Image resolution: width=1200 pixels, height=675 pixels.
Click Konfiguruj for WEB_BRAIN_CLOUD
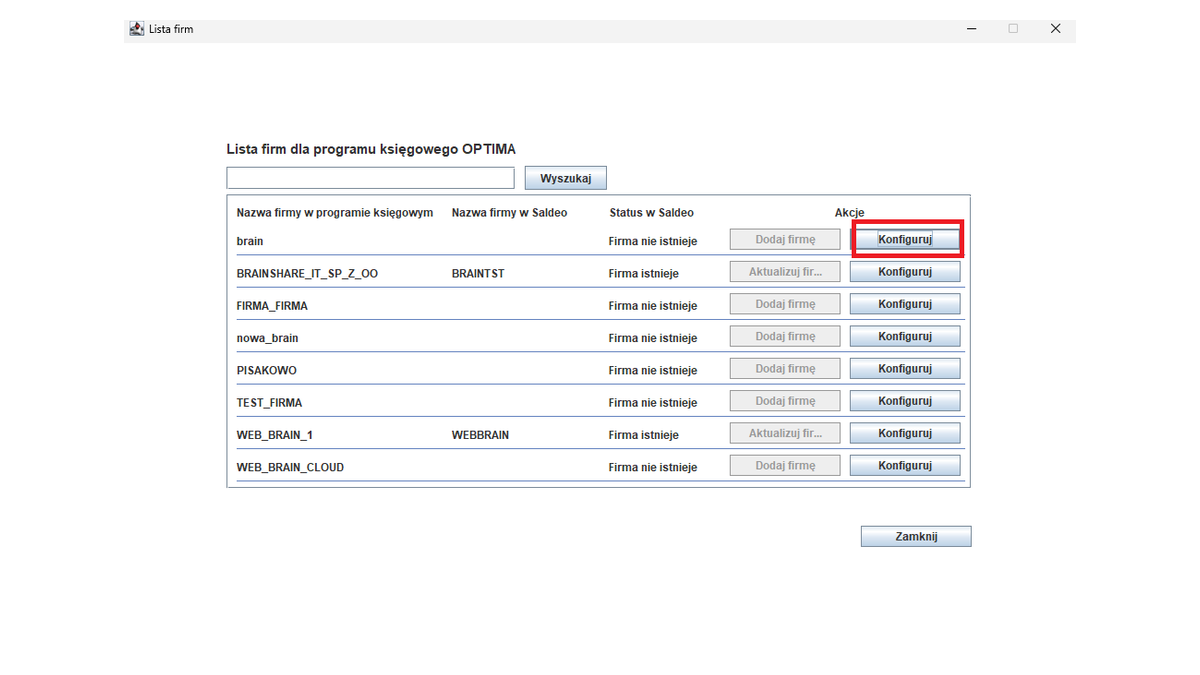point(905,466)
